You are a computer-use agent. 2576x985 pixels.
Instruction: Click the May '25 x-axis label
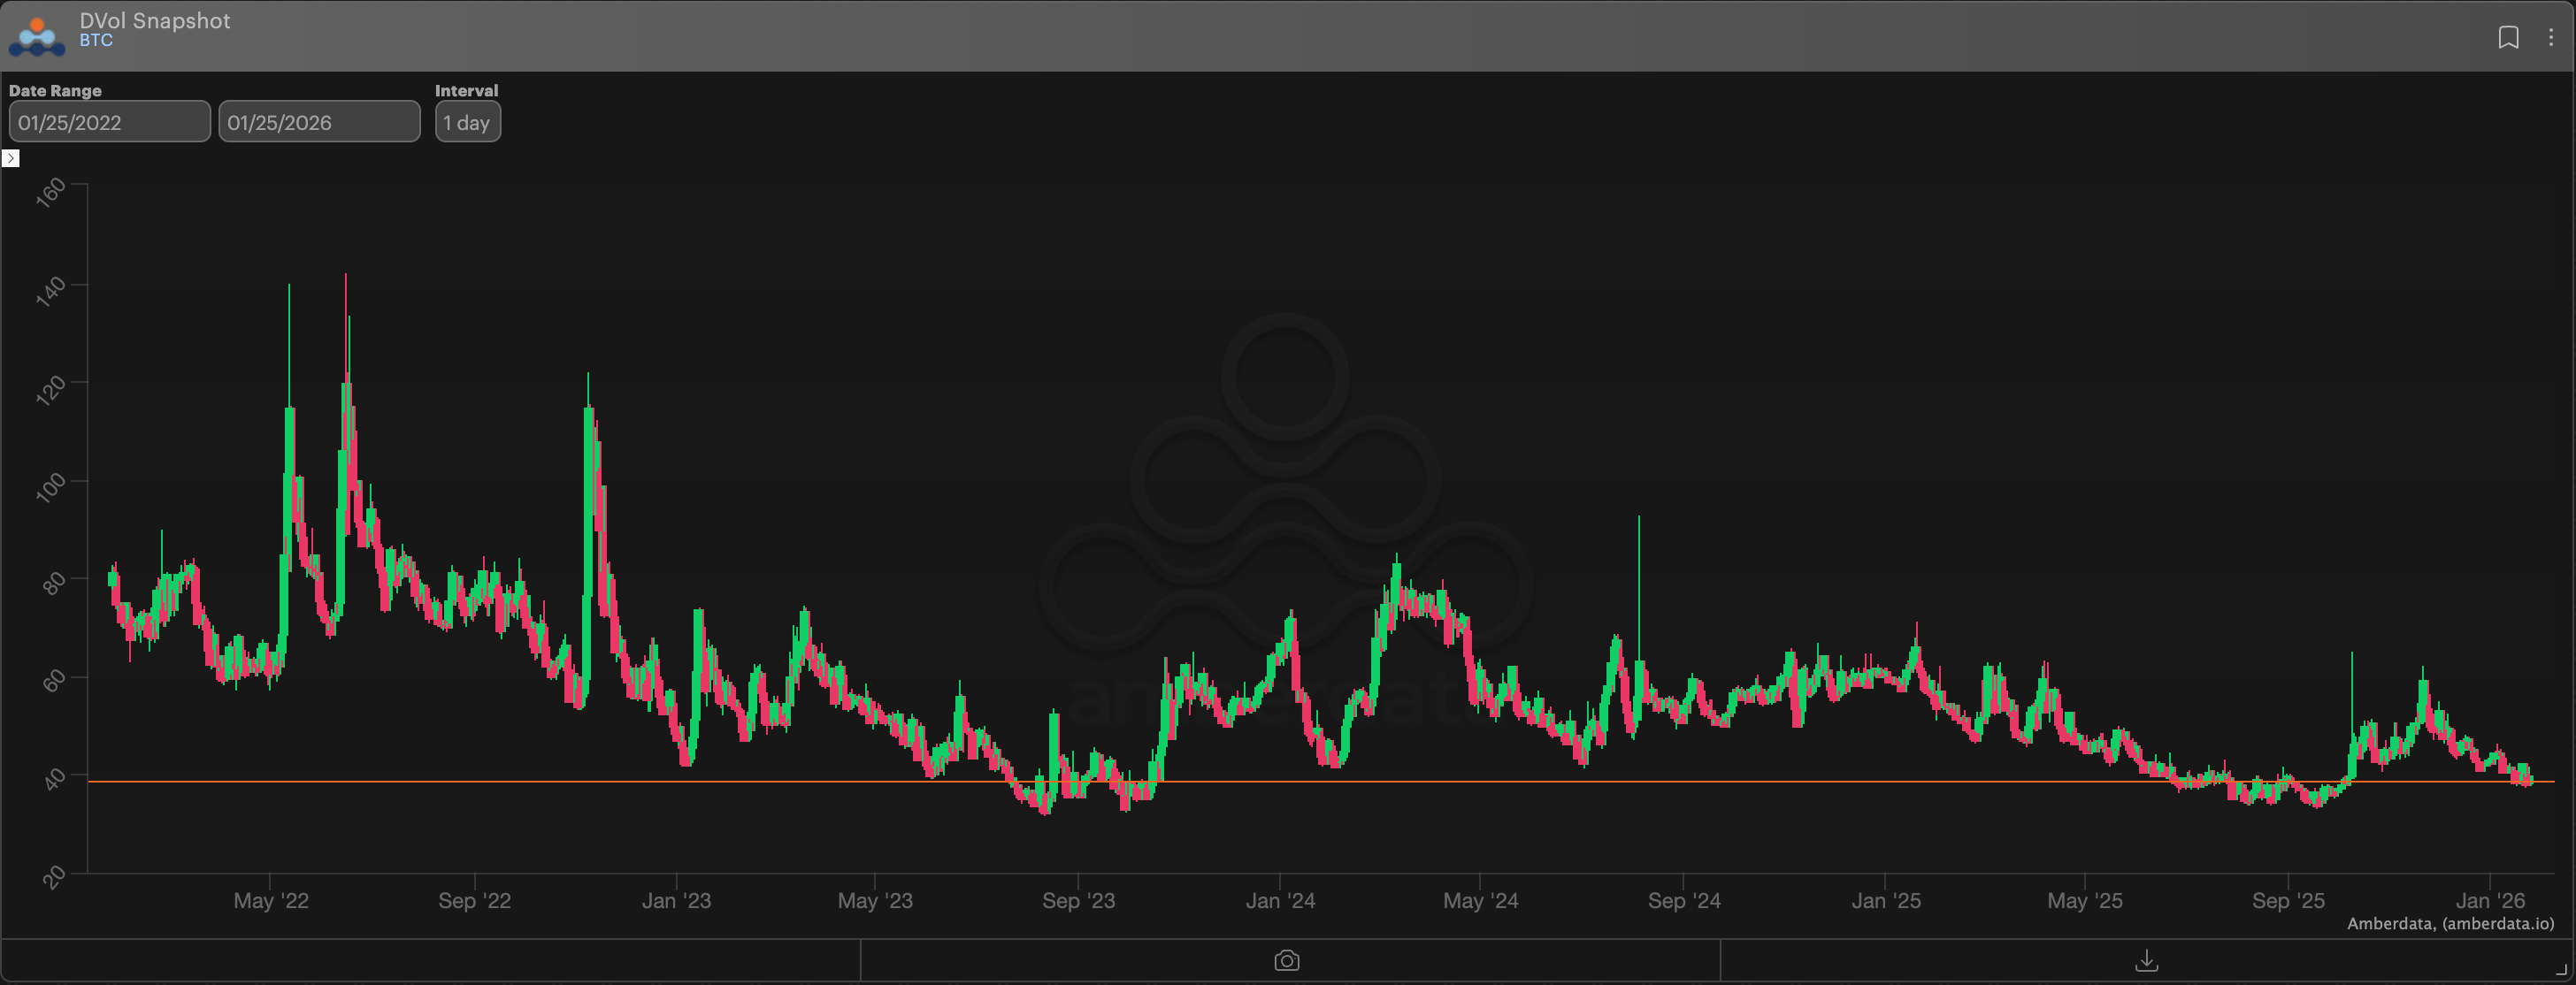pyautogui.click(x=2084, y=900)
